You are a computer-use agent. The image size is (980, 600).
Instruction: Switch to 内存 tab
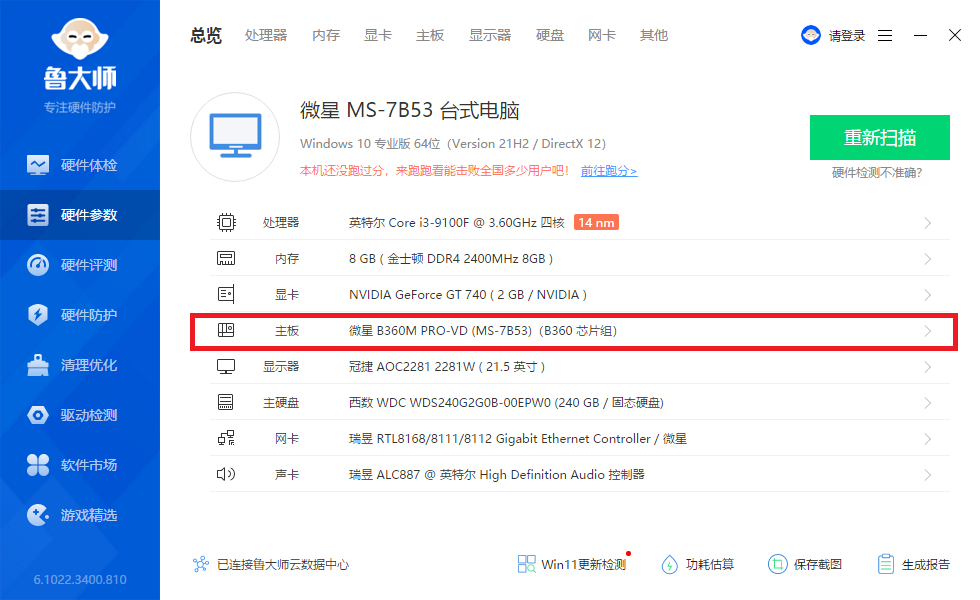pyautogui.click(x=326, y=36)
